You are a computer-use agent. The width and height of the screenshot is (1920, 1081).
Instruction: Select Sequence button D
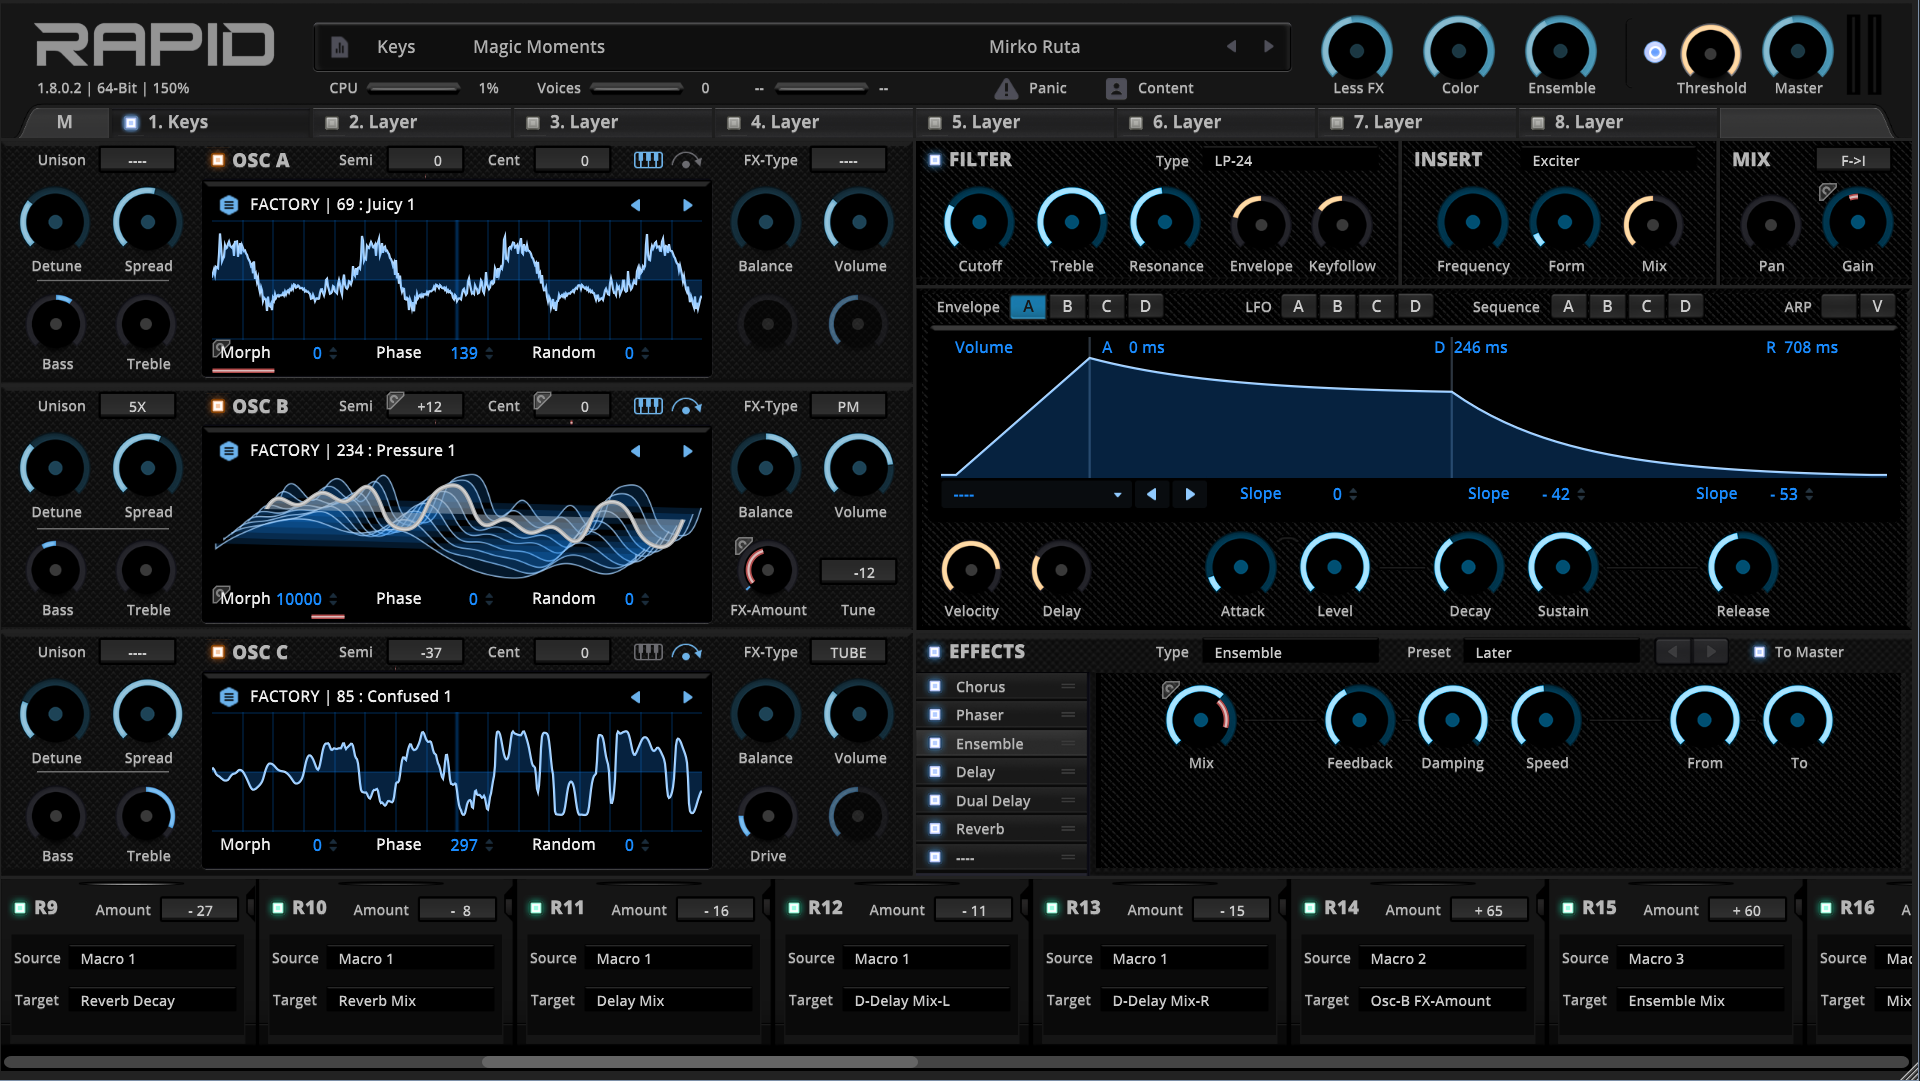[1685, 306]
